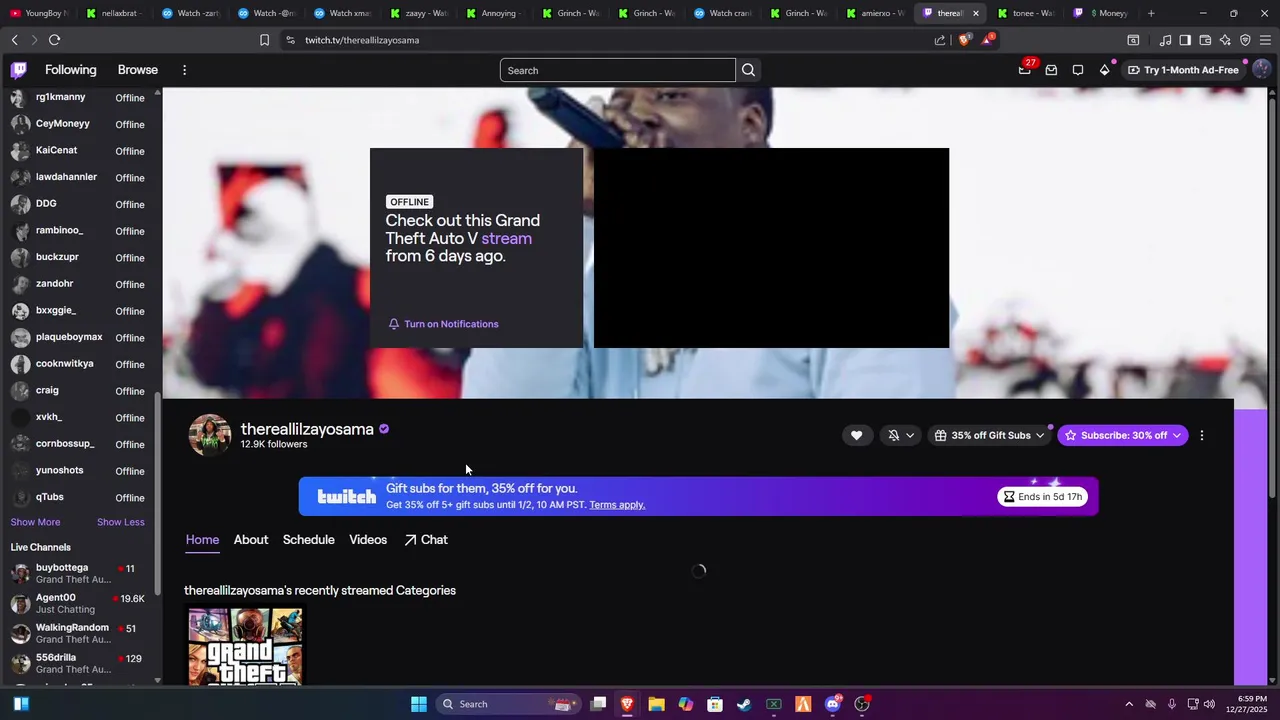Screen dimensions: 1280x720
Task: Select the About channel tab
Action: [x=251, y=540]
